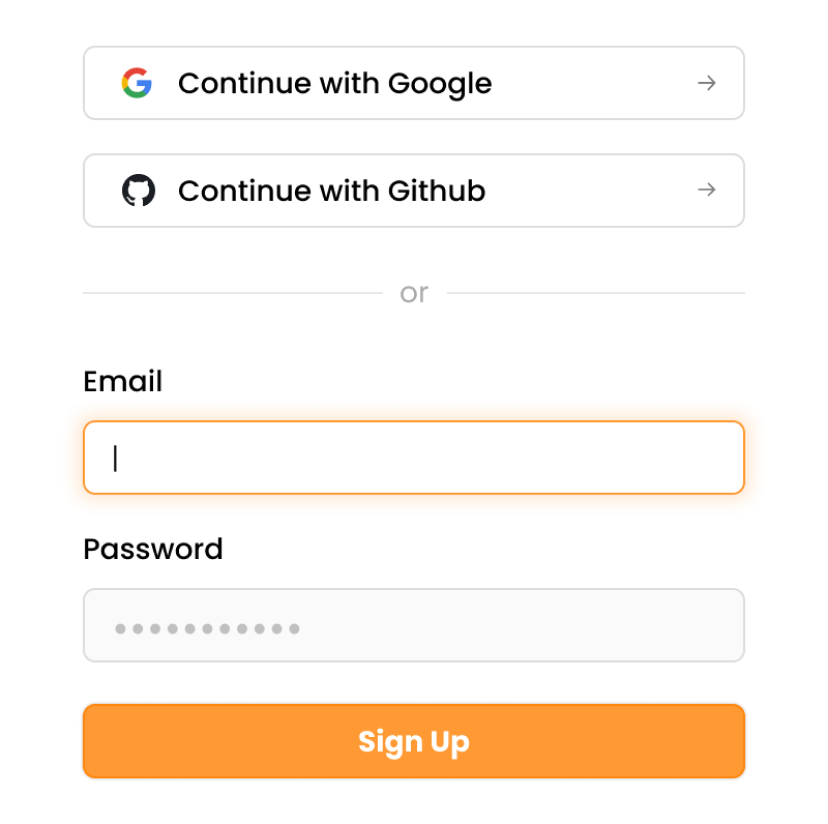Click the text cursor in the Email field
Screen dimensions: 828x824
pos(116,457)
